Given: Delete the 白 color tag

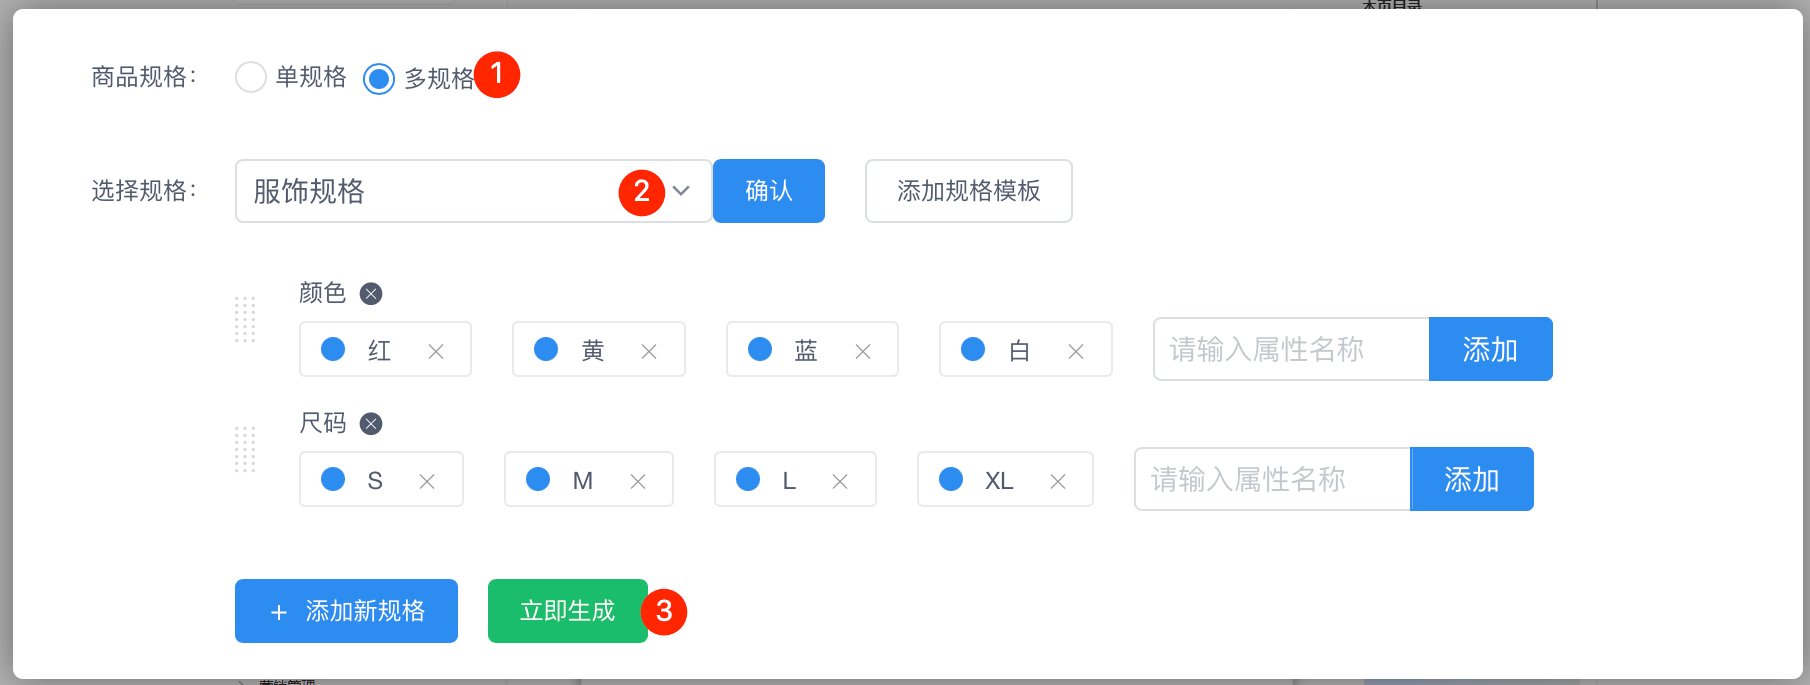Looking at the screenshot, I should coord(1076,351).
